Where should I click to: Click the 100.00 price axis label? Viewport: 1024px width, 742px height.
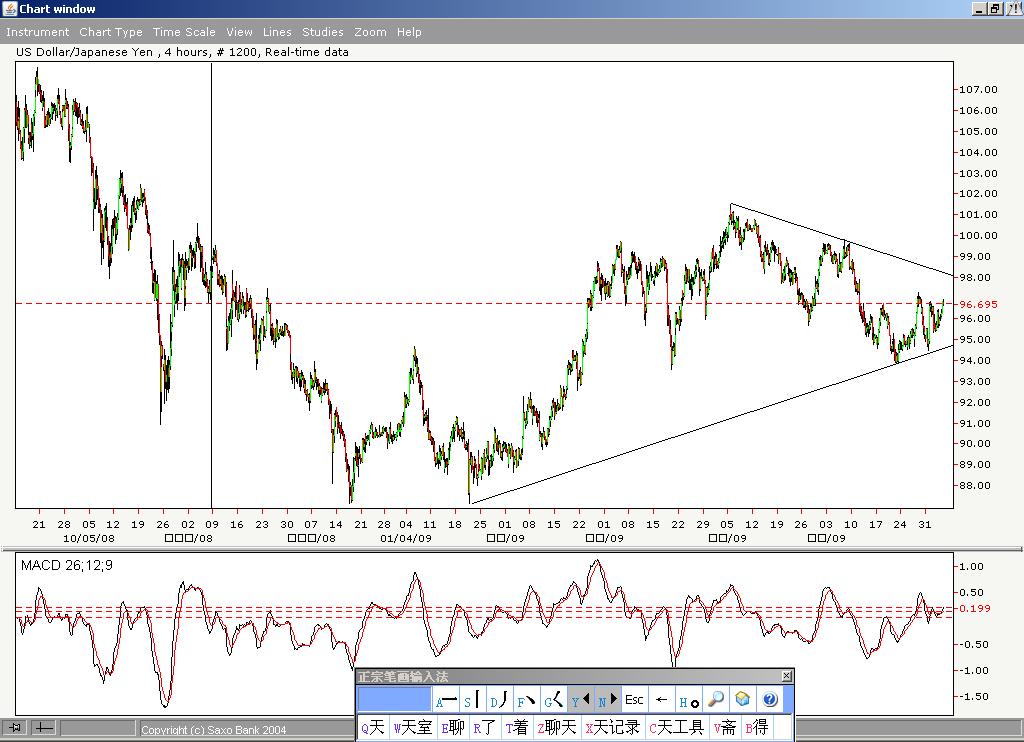click(978, 236)
